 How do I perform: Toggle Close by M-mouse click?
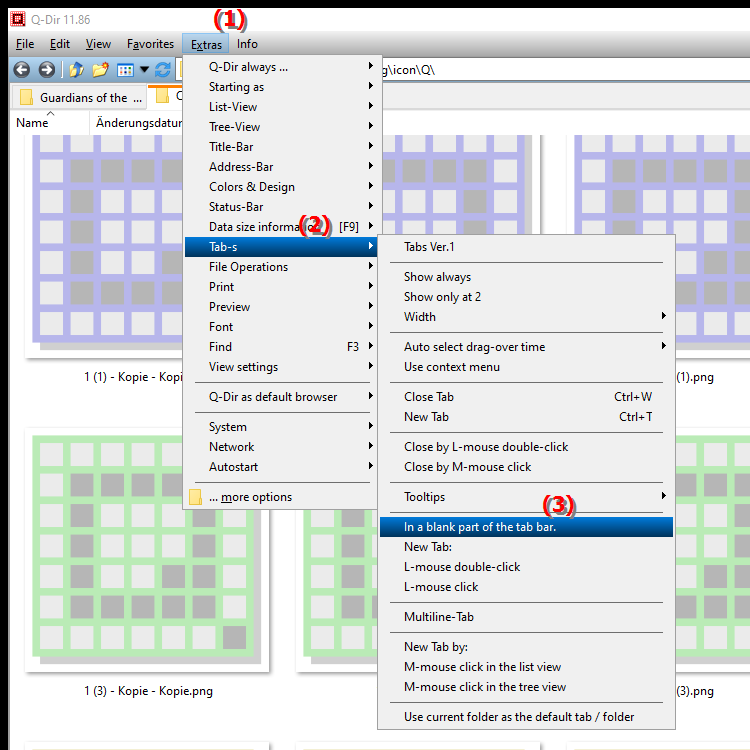click(526, 467)
